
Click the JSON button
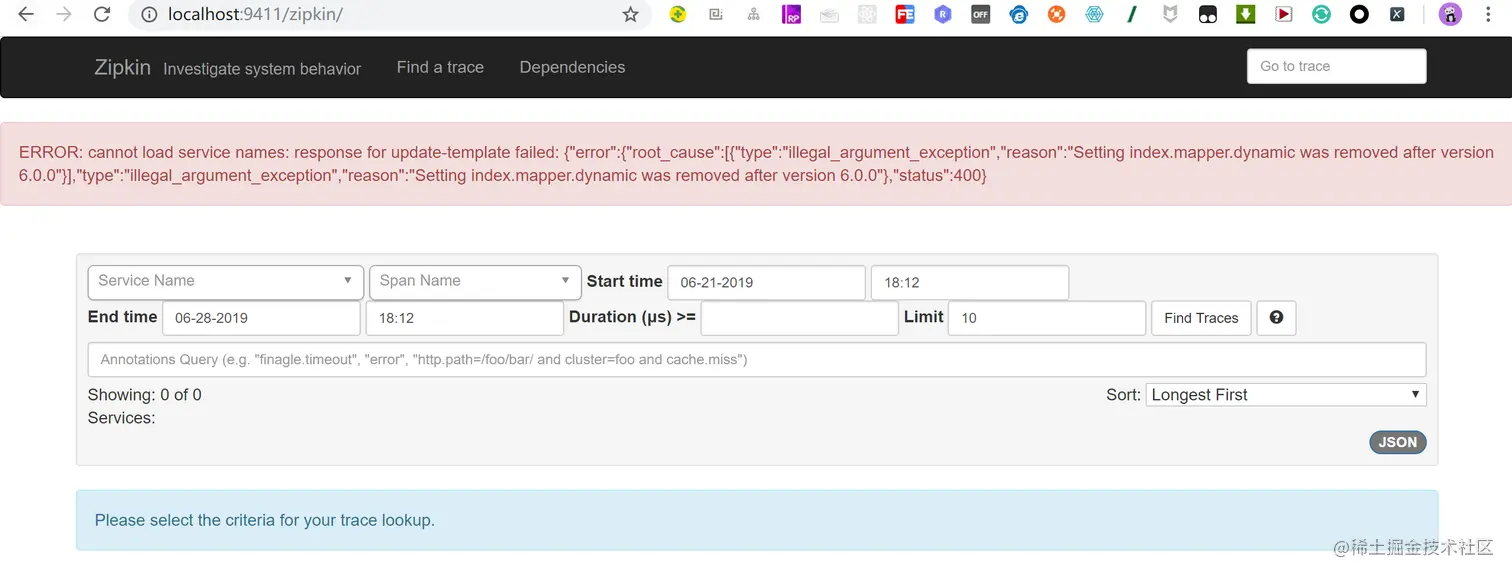(1398, 442)
